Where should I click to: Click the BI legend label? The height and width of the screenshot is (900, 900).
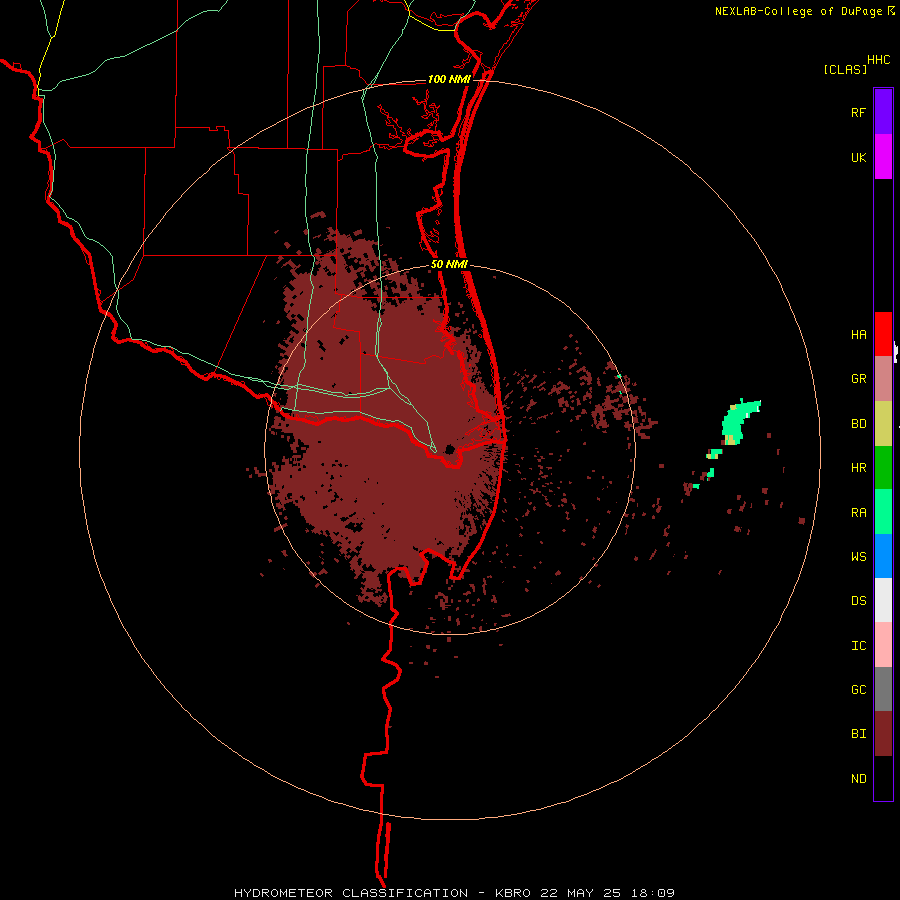858,734
